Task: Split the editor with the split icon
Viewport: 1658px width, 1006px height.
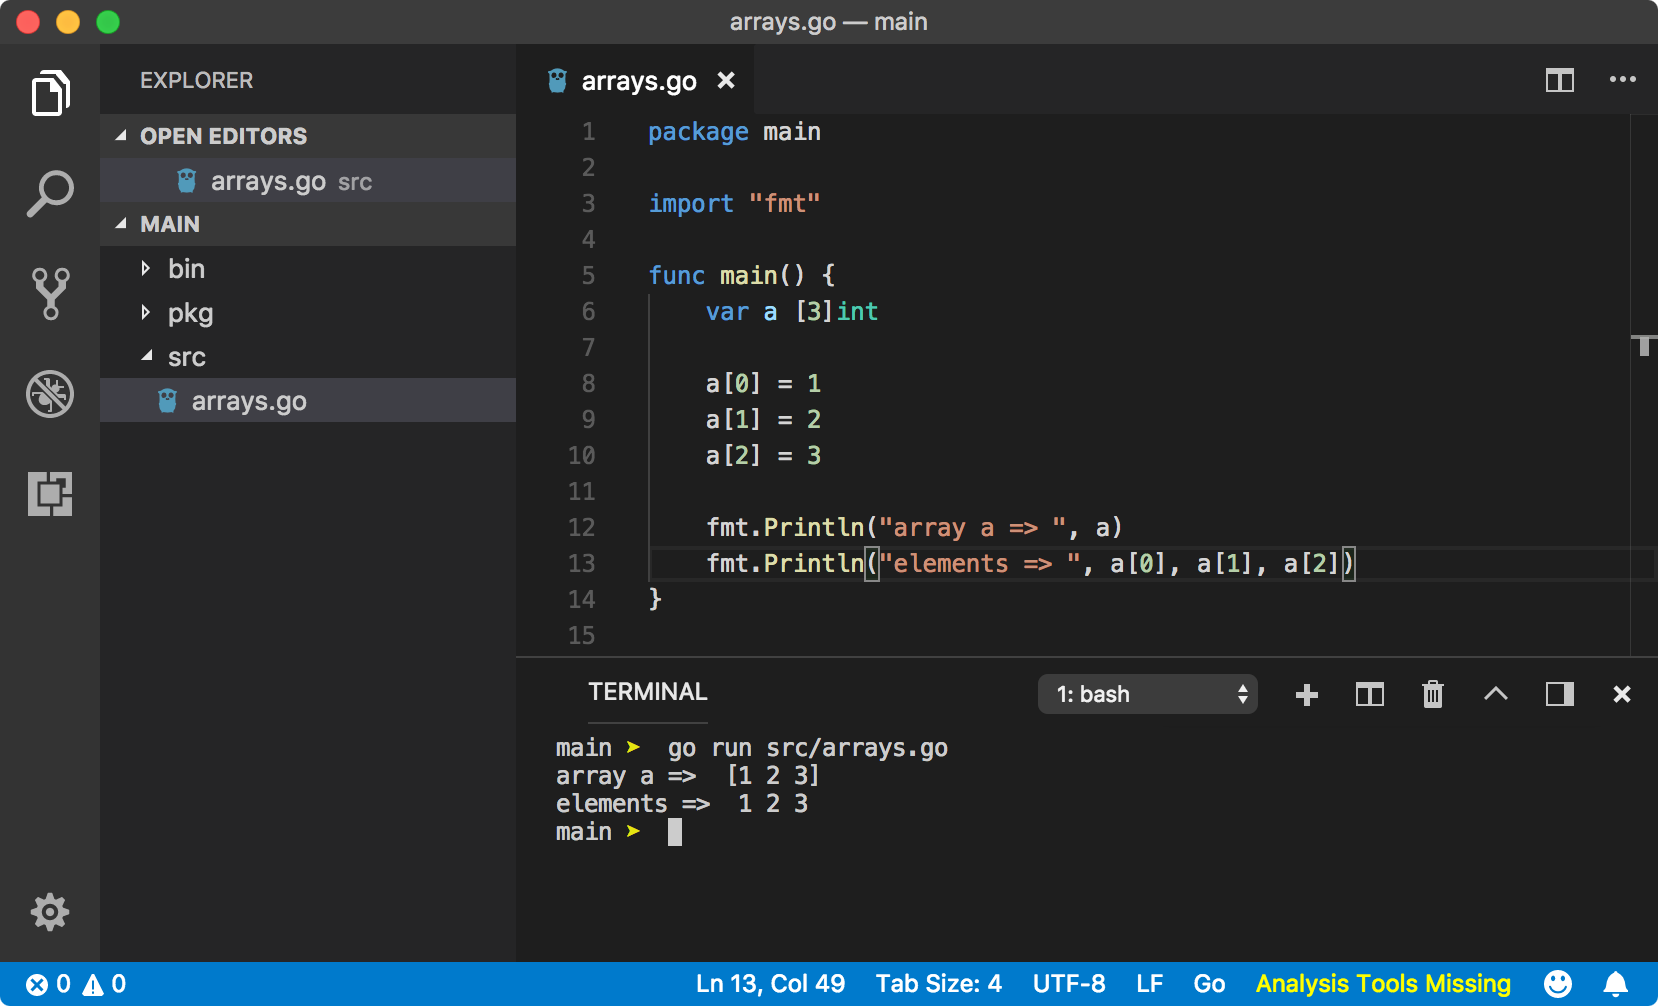Action: pos(1559,80)
